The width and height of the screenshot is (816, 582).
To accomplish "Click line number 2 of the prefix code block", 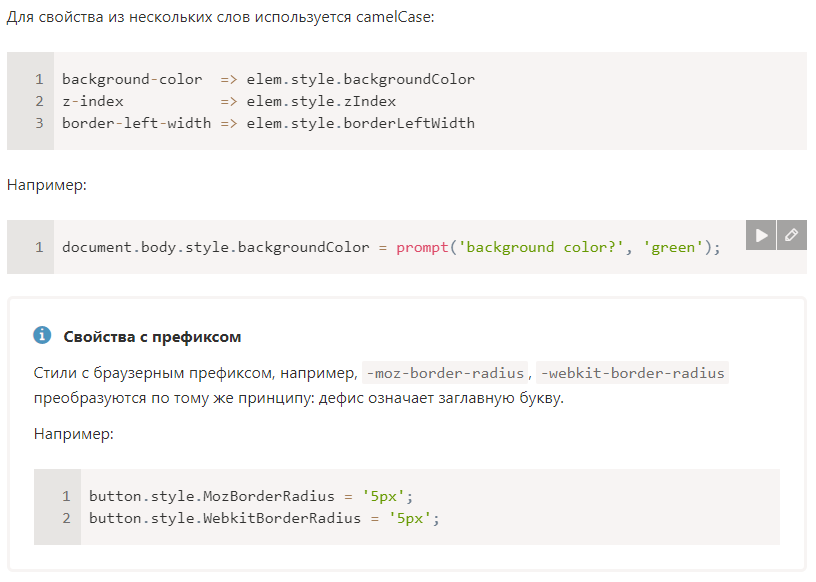I will pos(67,518).
